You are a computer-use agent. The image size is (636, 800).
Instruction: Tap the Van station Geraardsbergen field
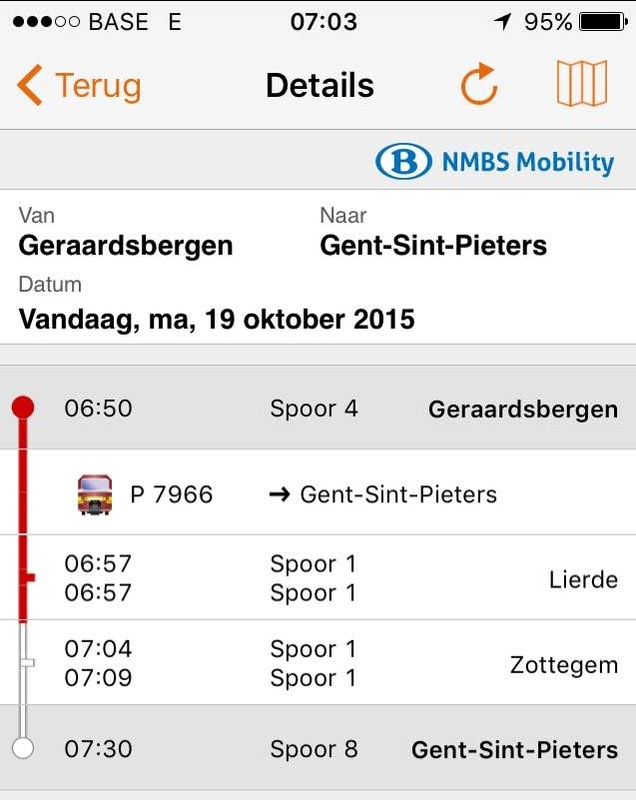(126, 245)
